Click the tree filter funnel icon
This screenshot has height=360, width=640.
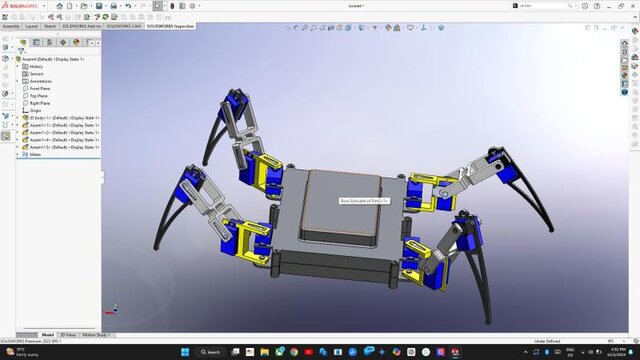[21, 51]
